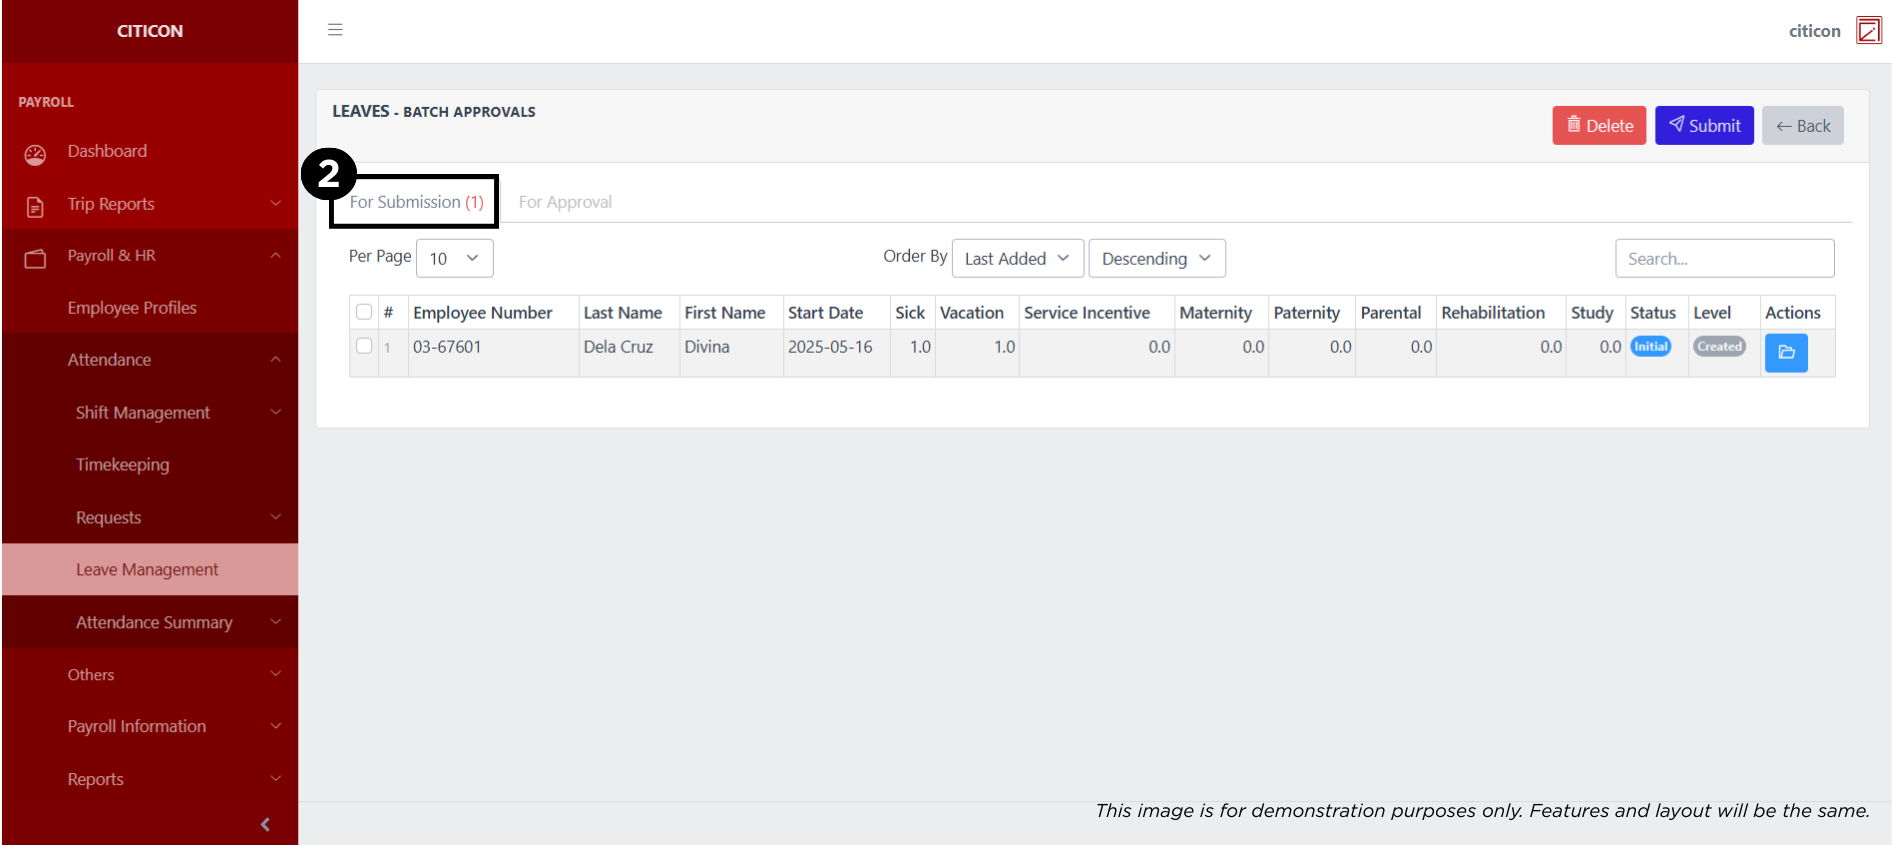Click the citicon user avatar icon
Image resolution: width=1892 pixels, height=845 pixels.
(1867, 31)
